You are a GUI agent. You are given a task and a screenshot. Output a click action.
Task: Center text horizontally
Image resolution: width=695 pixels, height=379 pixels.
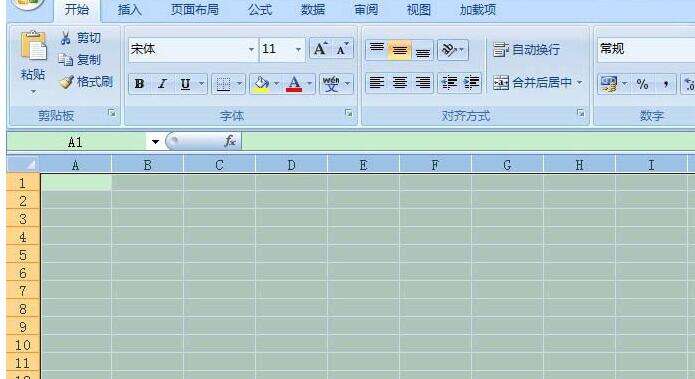400,83
